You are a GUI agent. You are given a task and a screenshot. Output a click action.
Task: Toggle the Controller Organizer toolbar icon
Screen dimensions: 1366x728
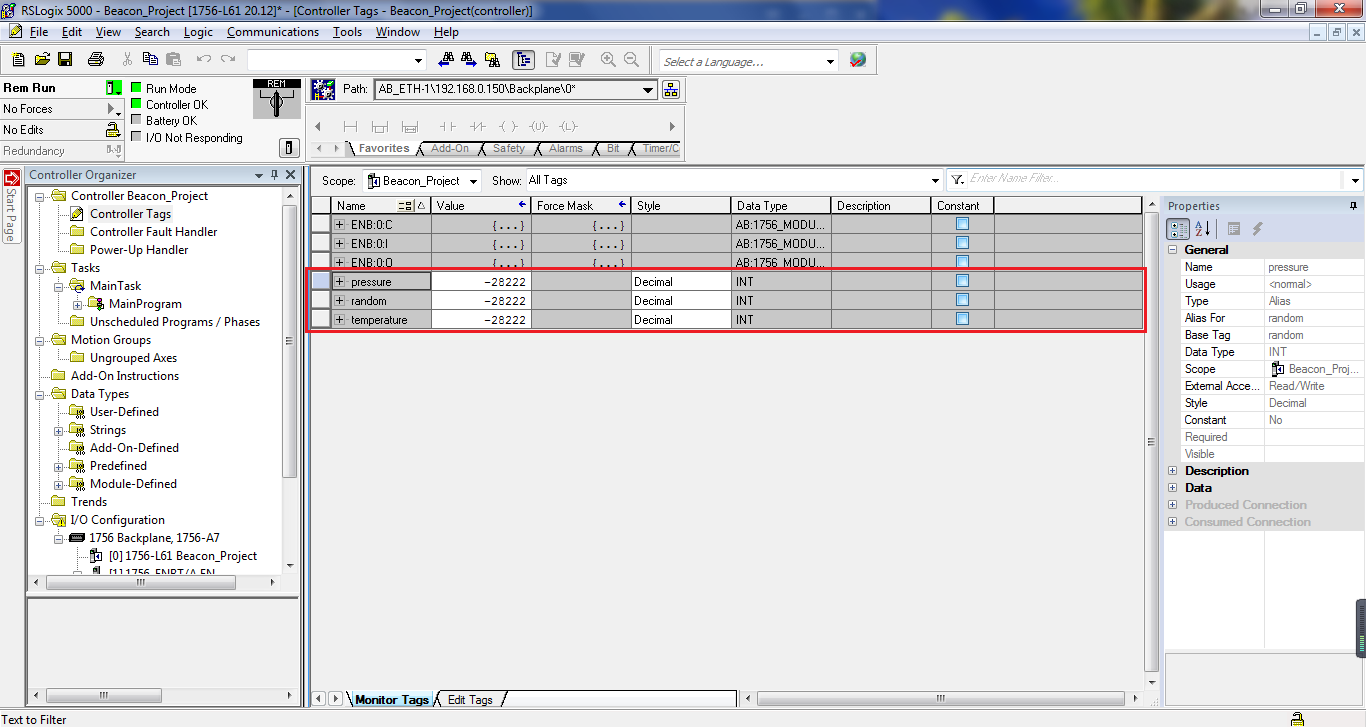pos(523,60)
